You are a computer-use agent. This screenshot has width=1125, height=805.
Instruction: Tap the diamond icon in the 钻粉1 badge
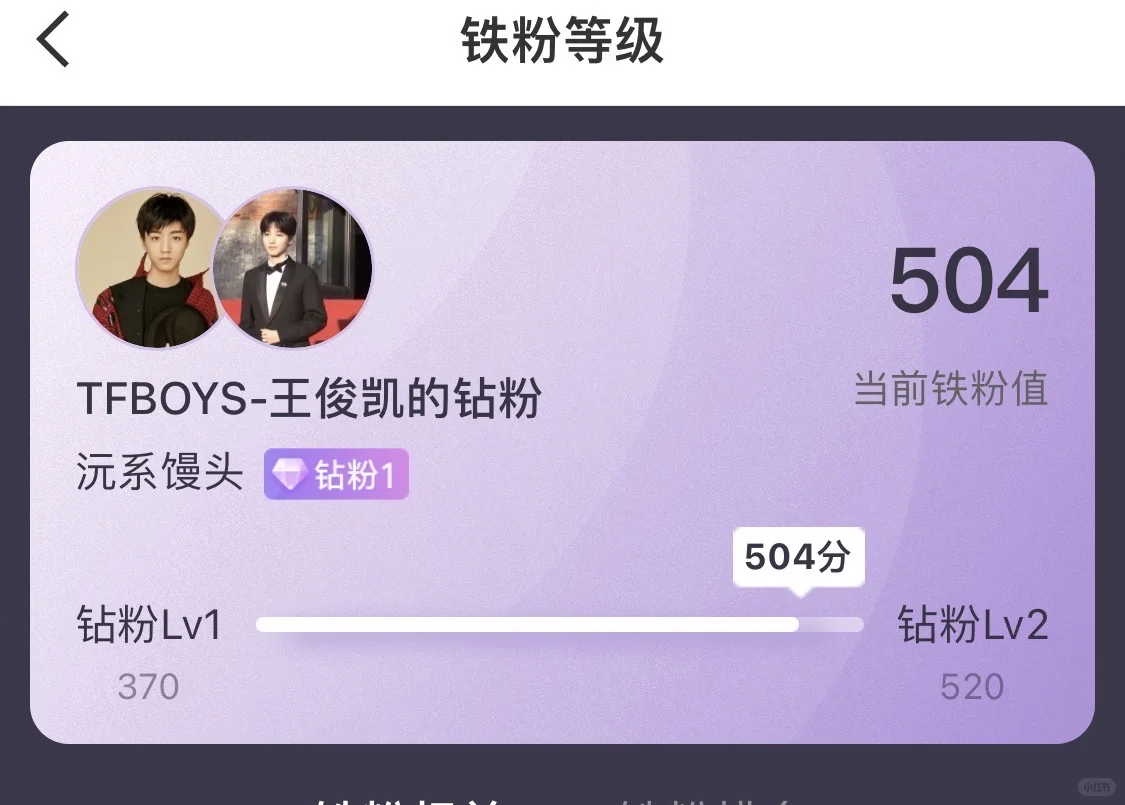click(290, 474)
